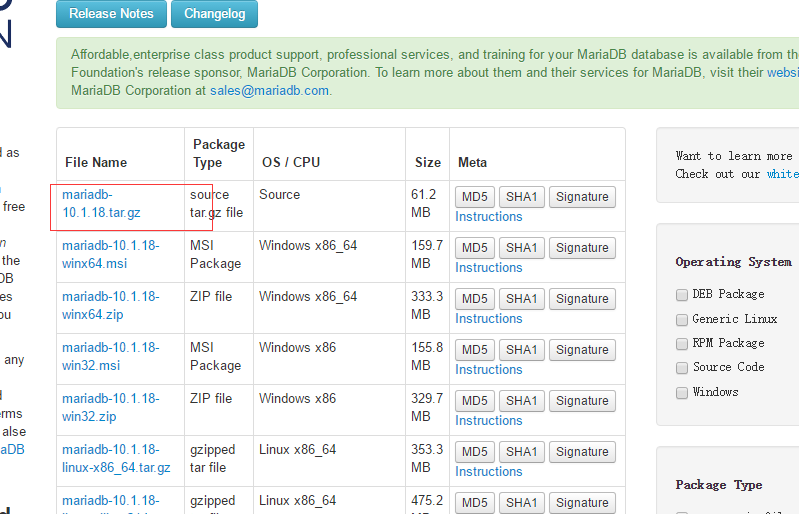
Task: Open Instructions for win32.zip row
Action: tap(489, 420)
